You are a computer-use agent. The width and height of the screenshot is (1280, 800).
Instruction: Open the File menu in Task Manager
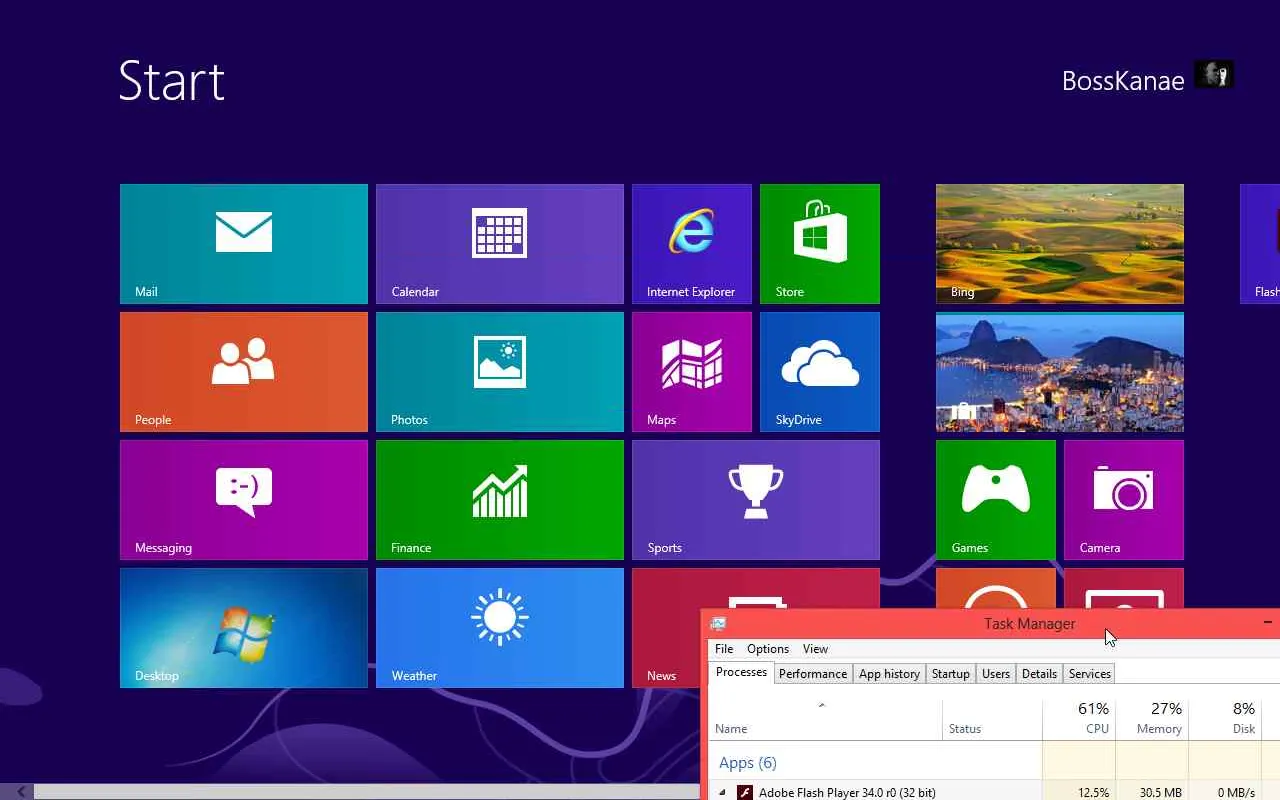pyautogui.click(x=724, y=649)
